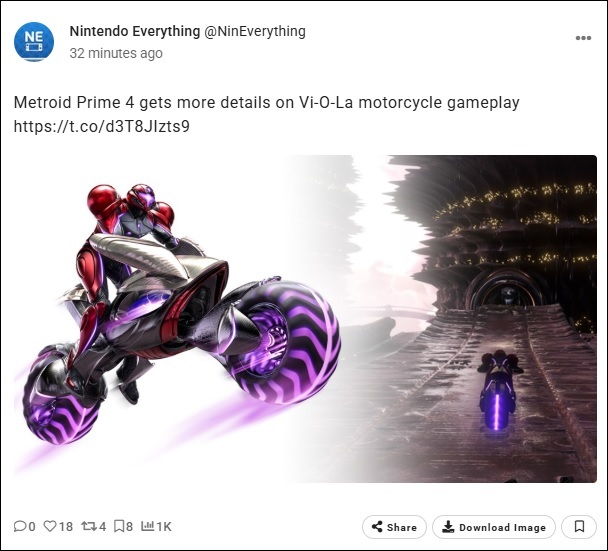Click the retweet arrows icon
608x551 pixels.
(x=88, y=526)
